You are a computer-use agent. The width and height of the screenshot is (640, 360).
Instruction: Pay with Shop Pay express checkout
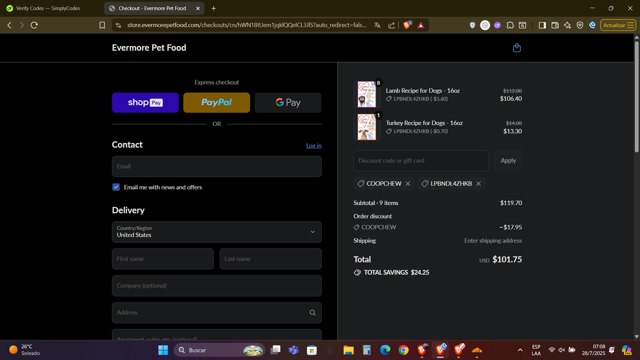(x=145, y=102)
